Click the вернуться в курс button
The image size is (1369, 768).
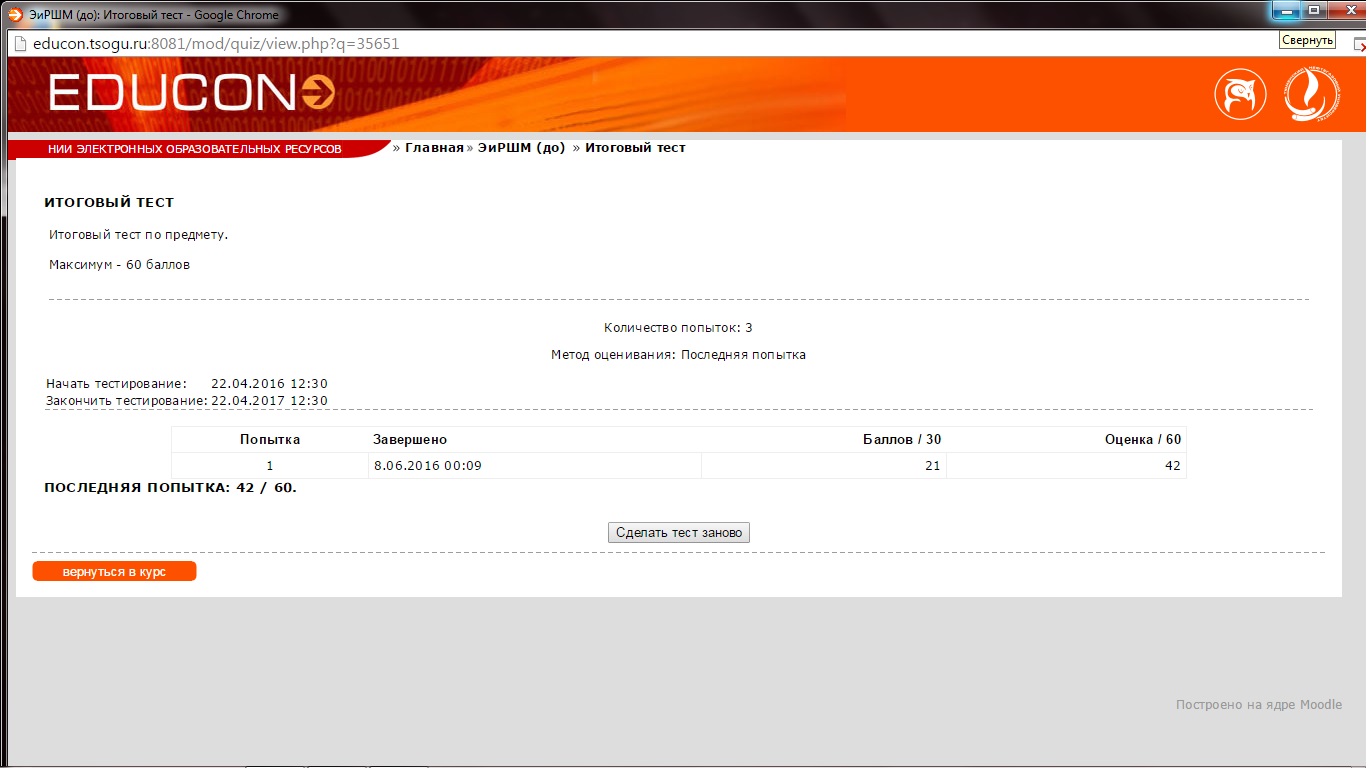[114, 572]
